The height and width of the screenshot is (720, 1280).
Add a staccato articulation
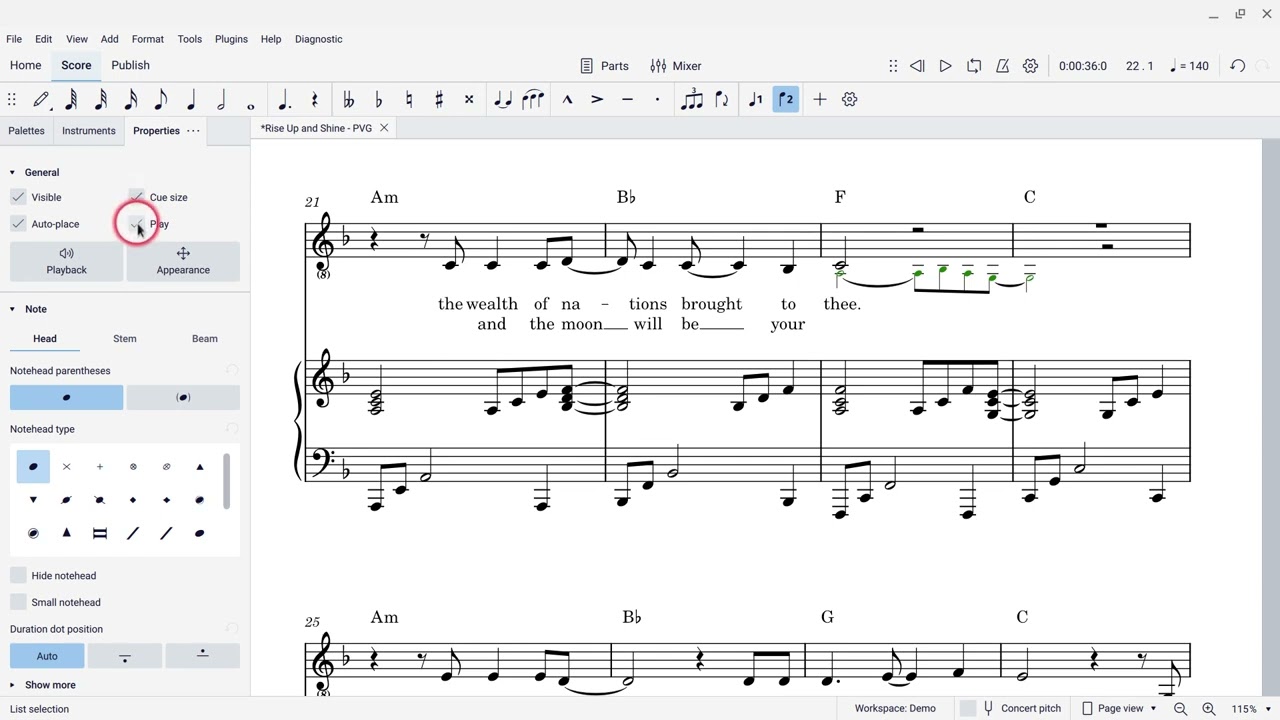click(x=657, y=99)
